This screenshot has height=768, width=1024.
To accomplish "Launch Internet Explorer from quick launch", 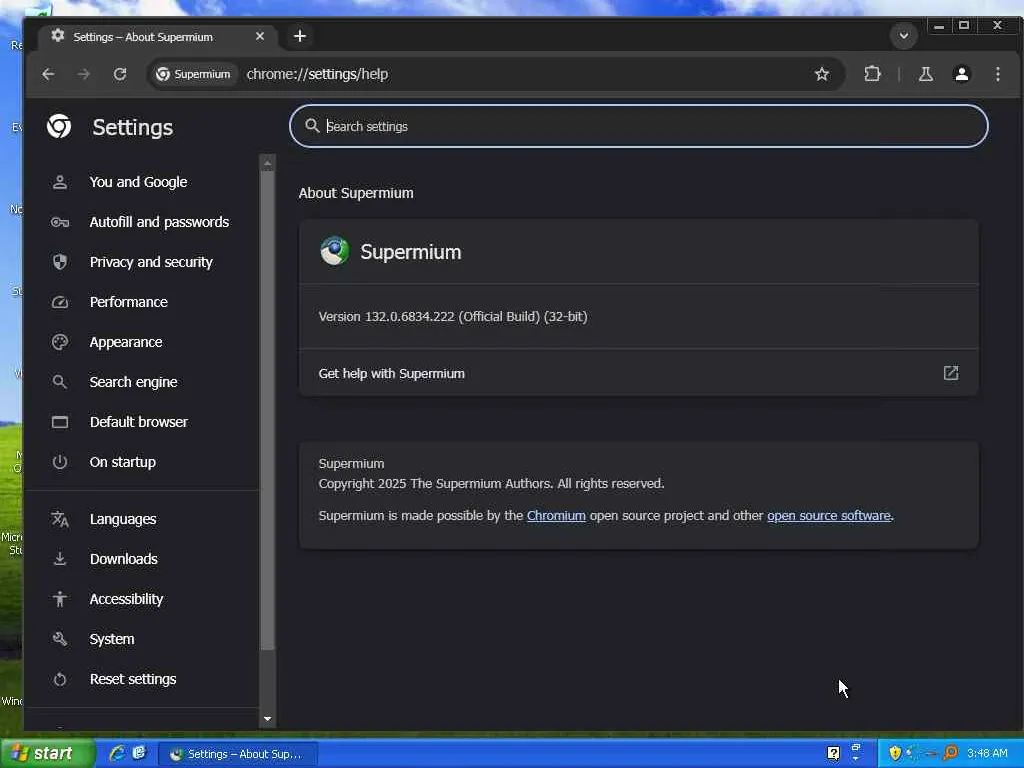I will tap(118, 753).
